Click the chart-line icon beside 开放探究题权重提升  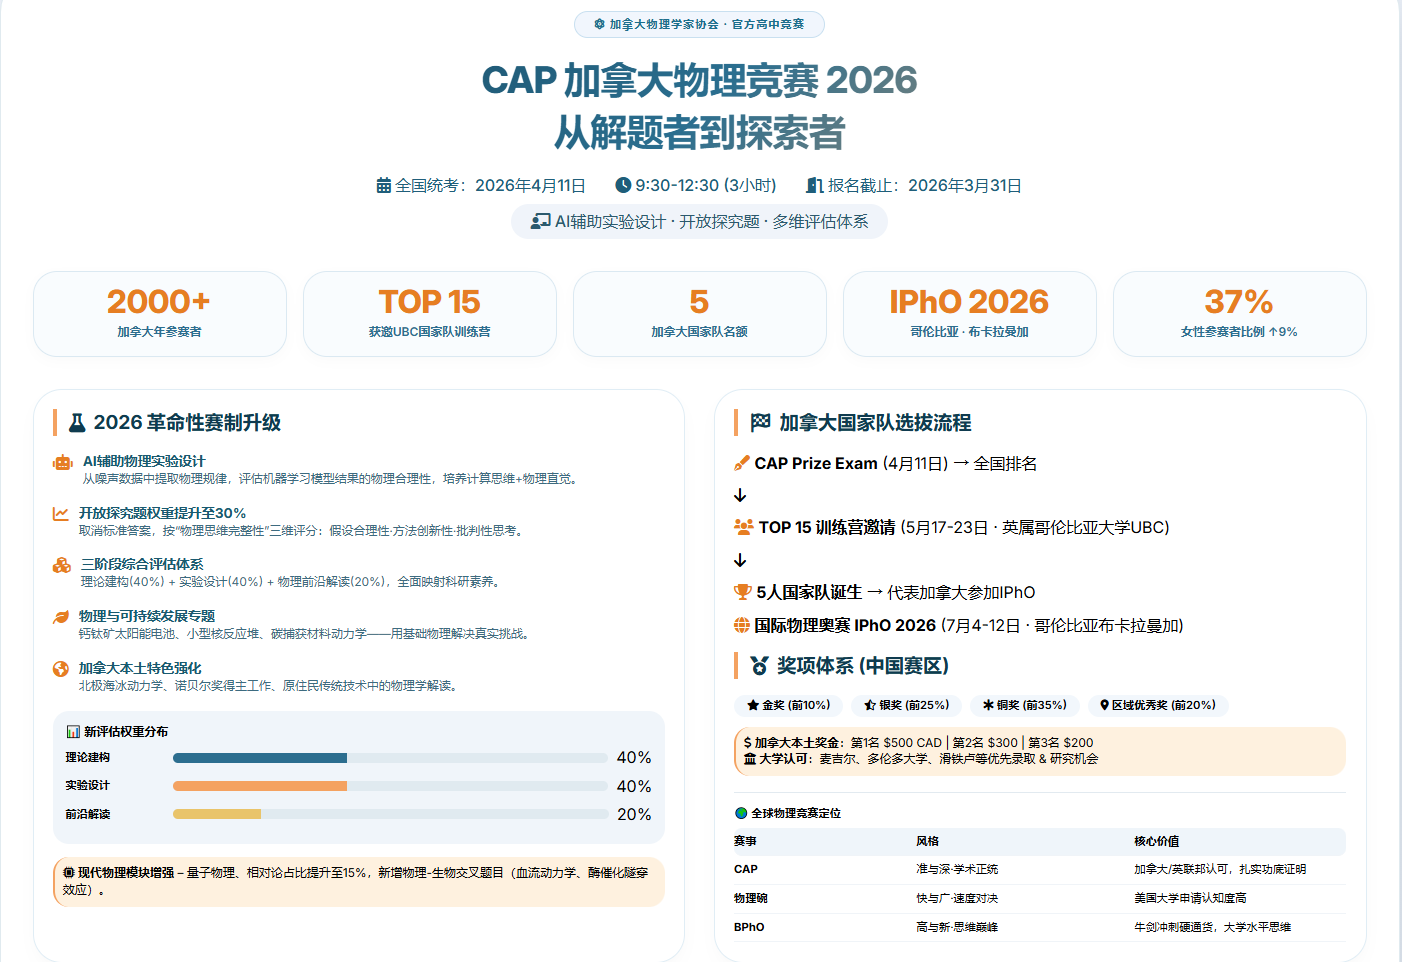(61, 513)
